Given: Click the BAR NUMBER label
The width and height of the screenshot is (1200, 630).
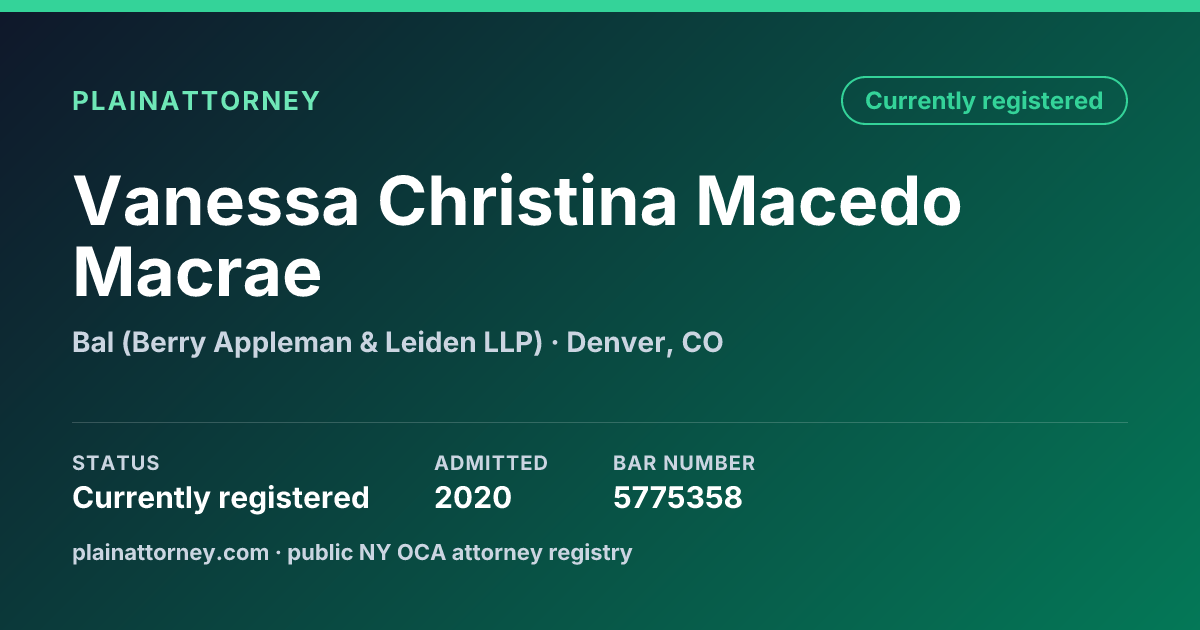Looking at the screenshot, I should 684,463.
